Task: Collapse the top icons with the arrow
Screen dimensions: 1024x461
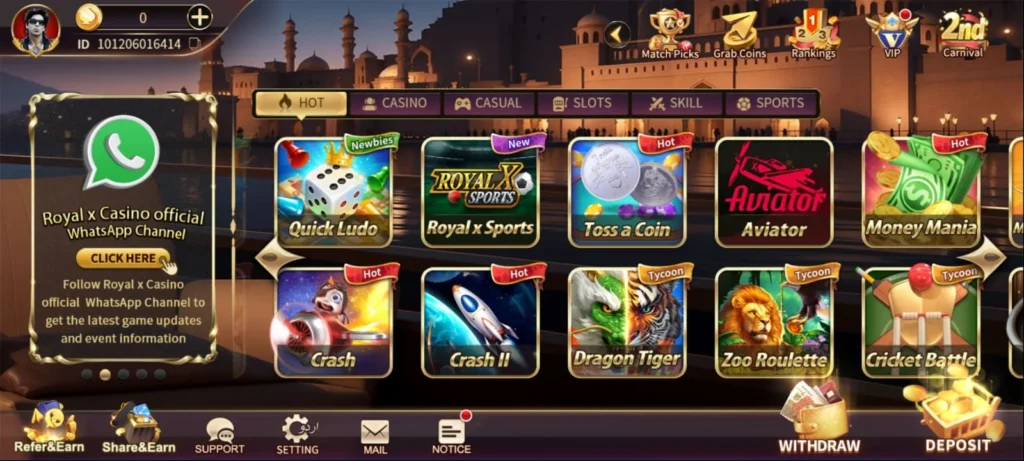Action: pyautogui.click(x=617, y=35)
